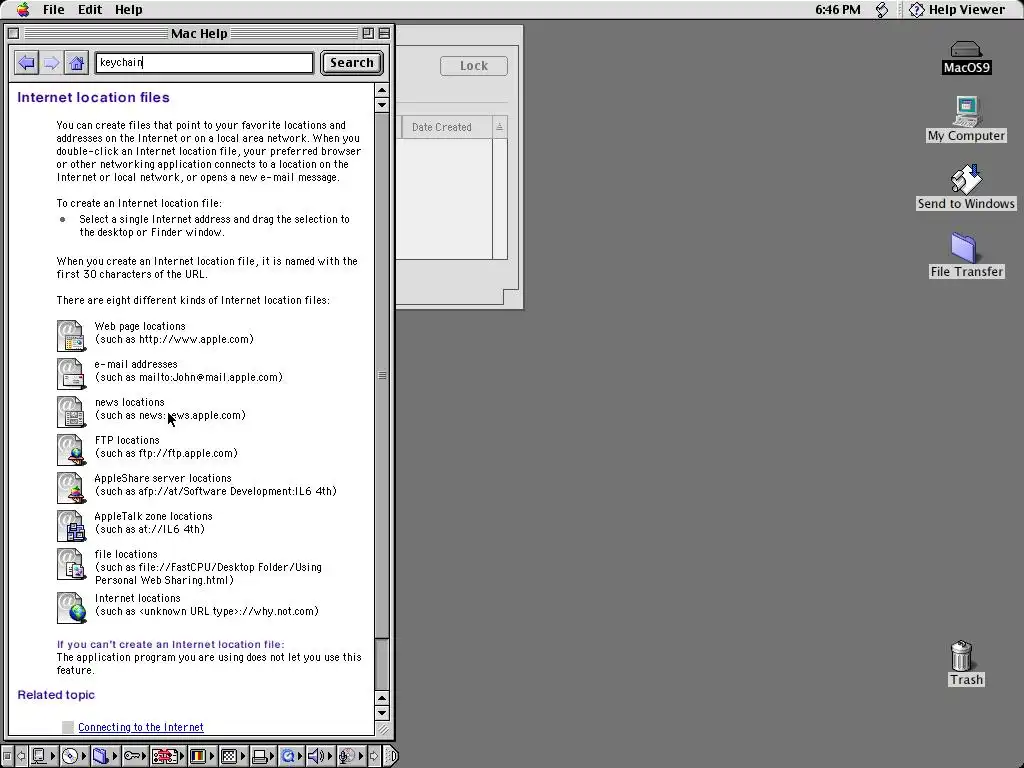Select the File Transfer folder icon
Image resolution: width=1024 pixels, height=768 pixels.
(967, 255)
